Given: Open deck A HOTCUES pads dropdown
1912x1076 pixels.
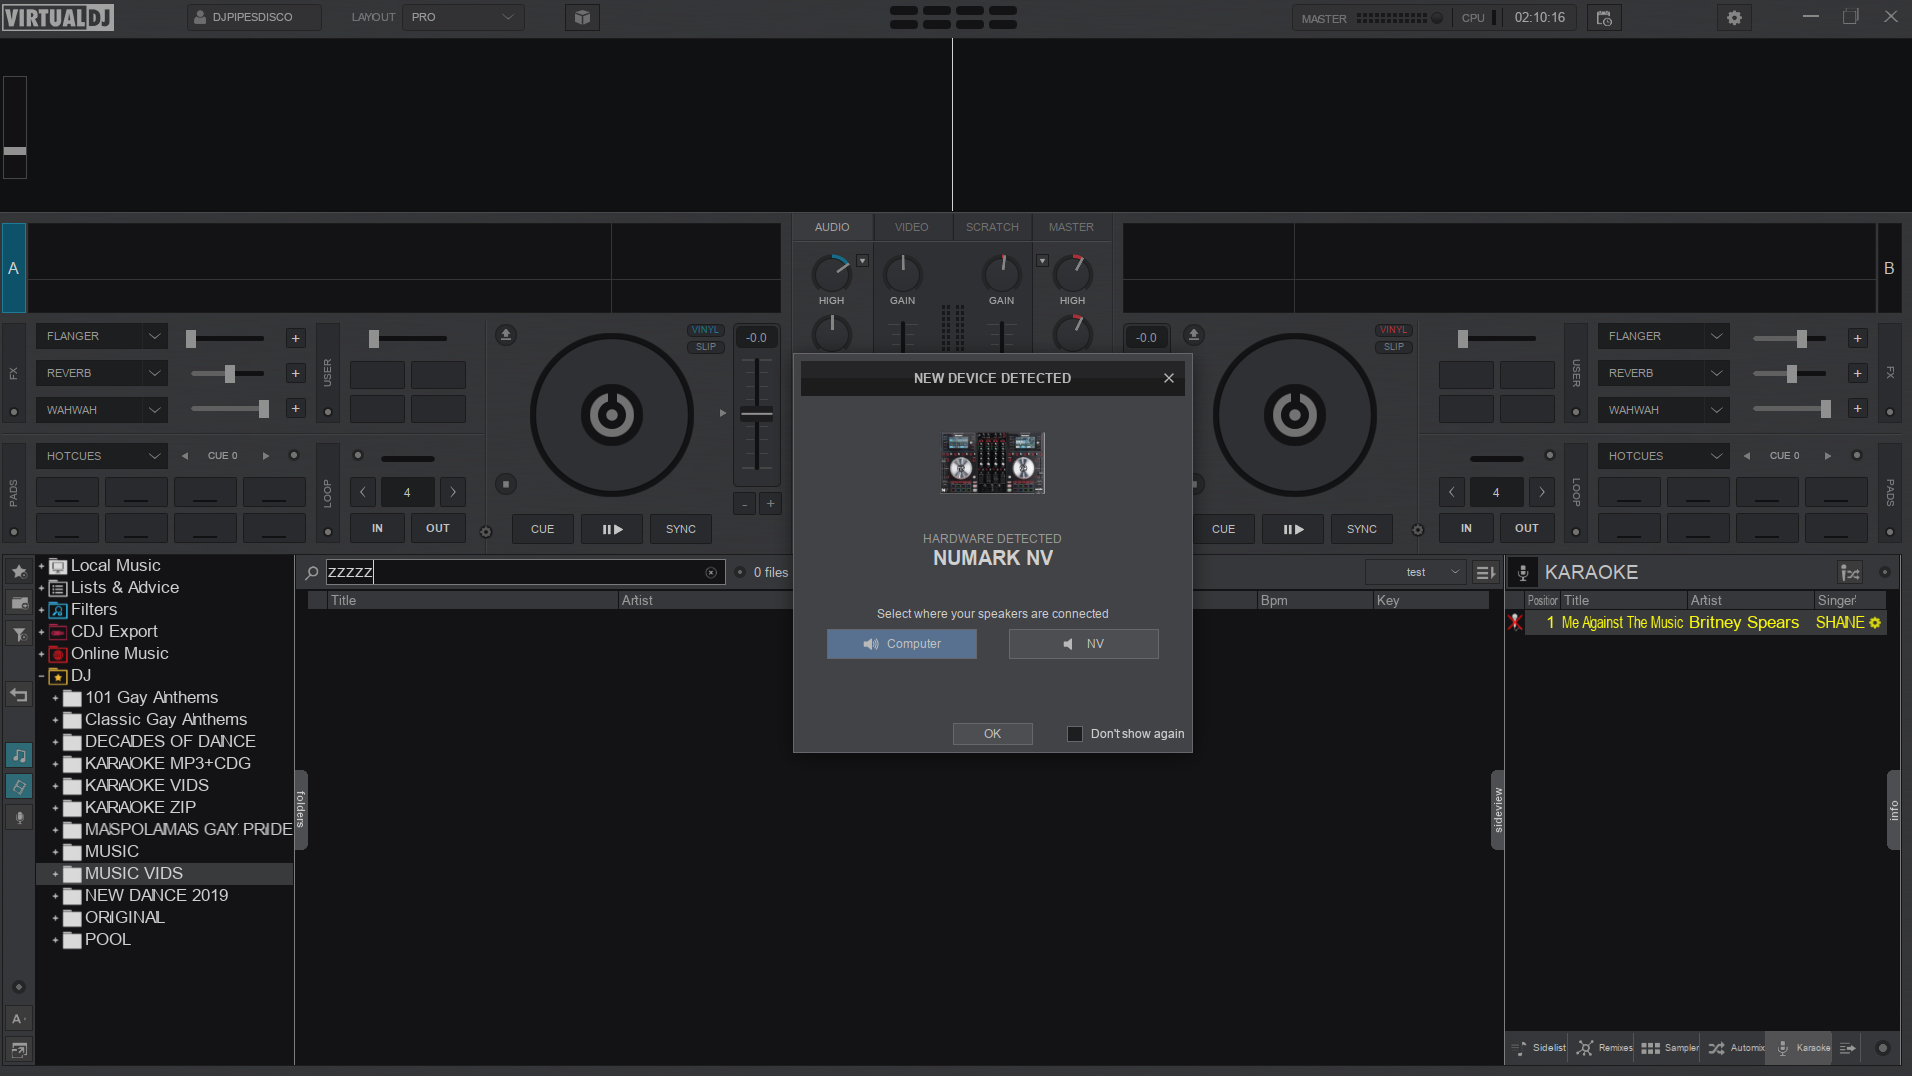Looking at the screenshot, I should click(101, 456).
